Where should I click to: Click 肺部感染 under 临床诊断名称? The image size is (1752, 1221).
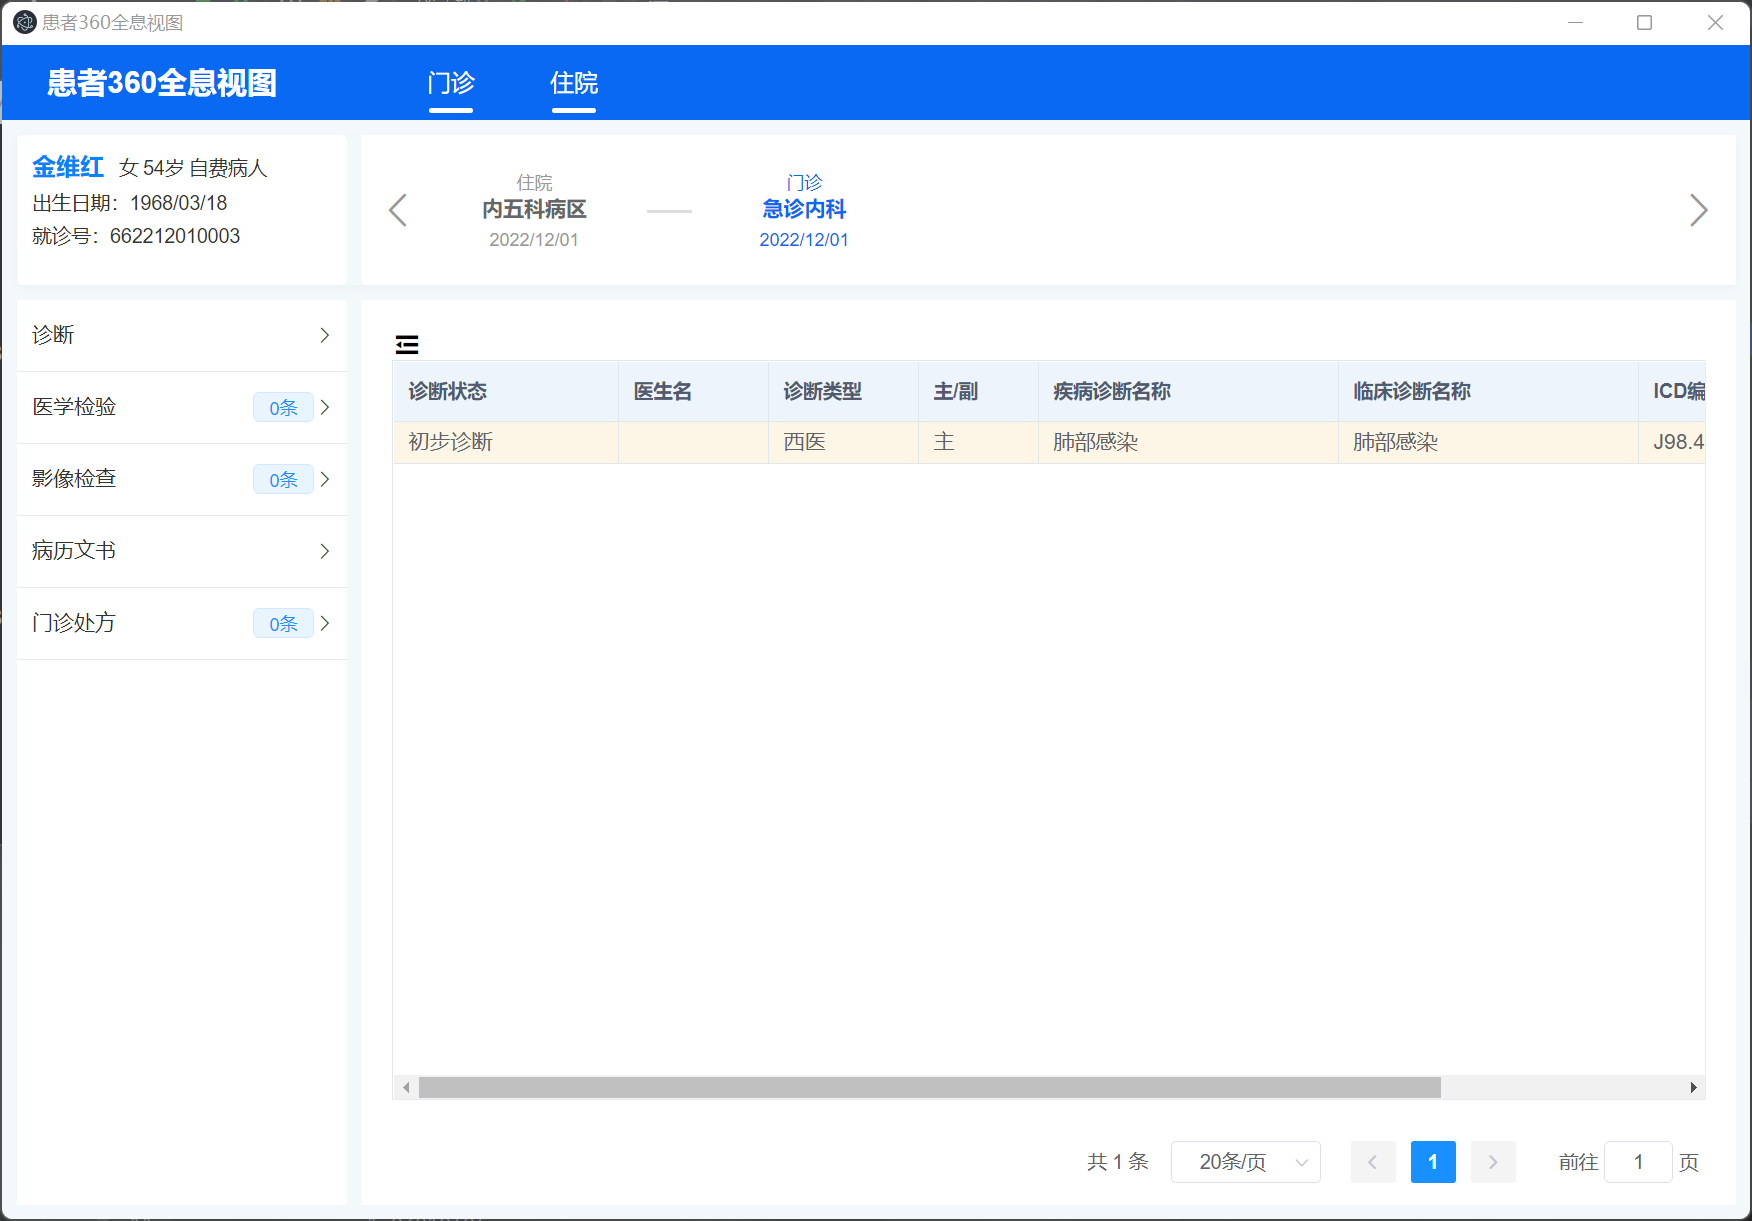[x=1488, y=442]
